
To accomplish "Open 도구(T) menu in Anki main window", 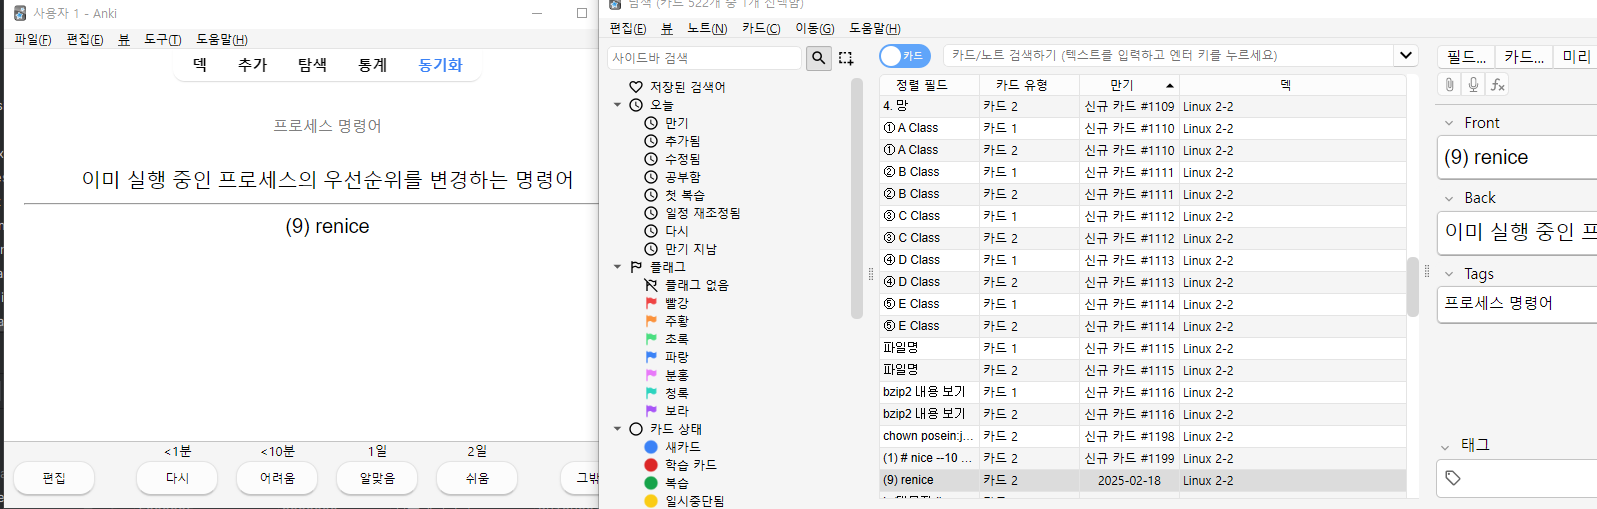I will pyautogui.click(x=162, y=39).
